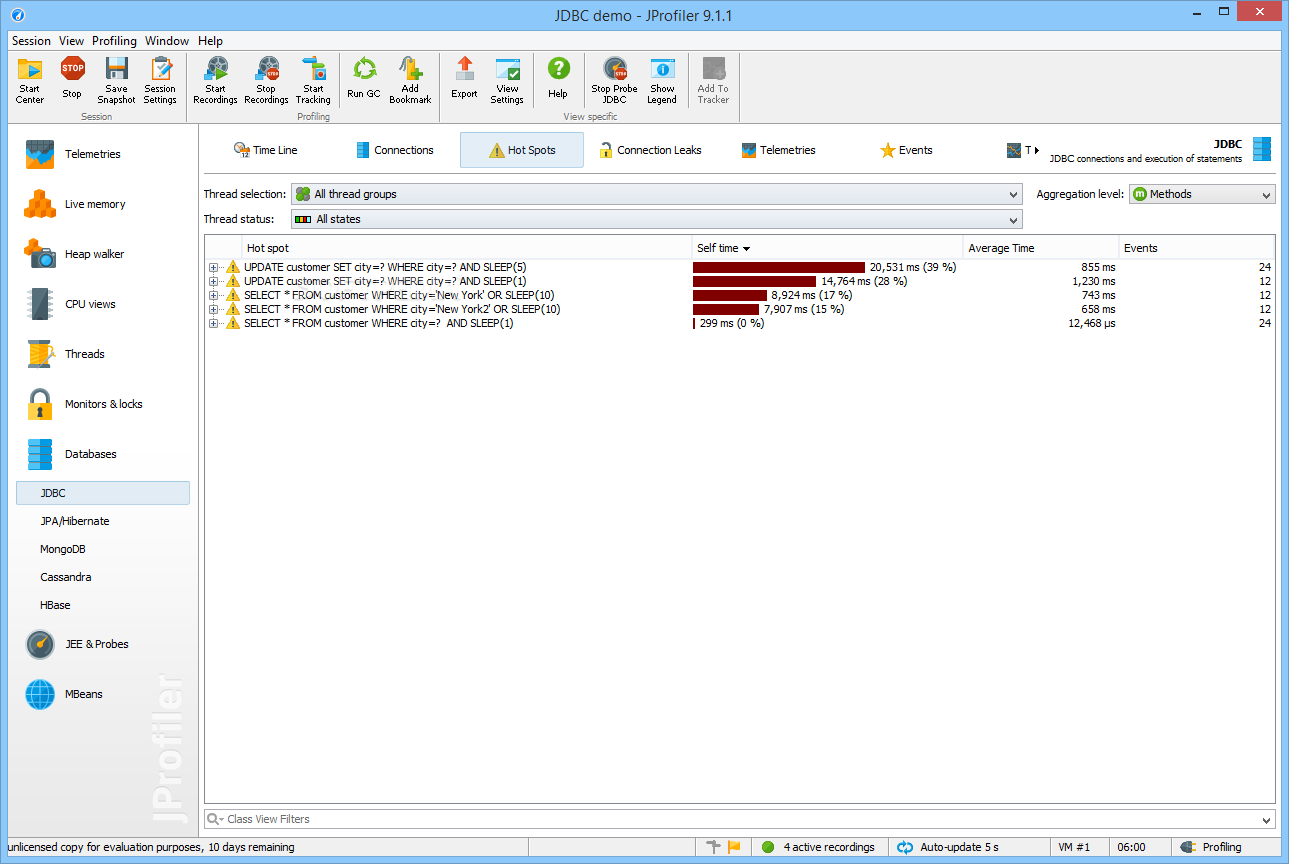Expand the city='New York2' SELECT row
This screenshot has height=864, width=1289.
coord(213,309)
